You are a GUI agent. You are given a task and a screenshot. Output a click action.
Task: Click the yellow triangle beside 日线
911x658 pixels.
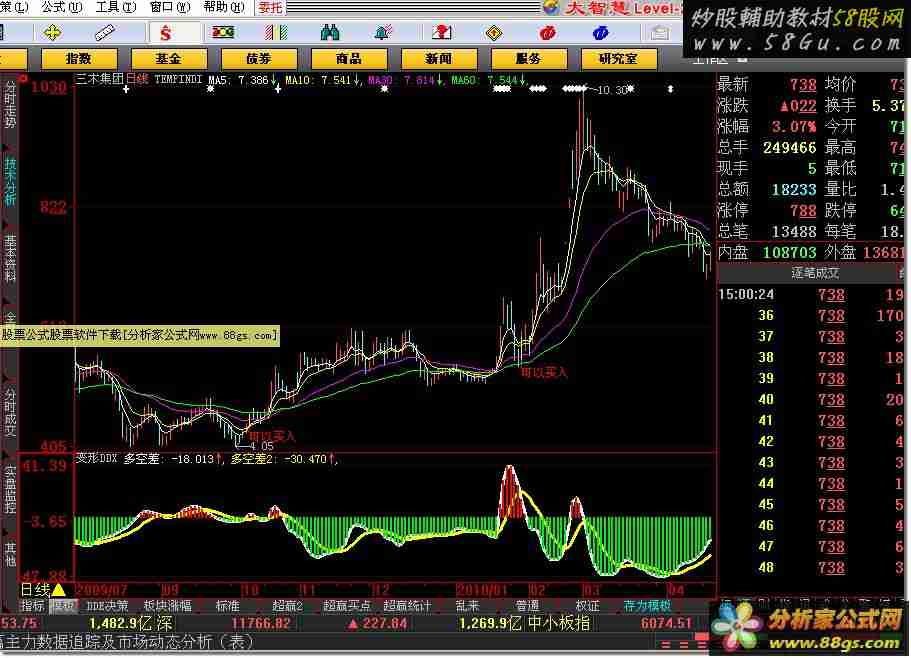pyautogui.click(x=59, y=590)
